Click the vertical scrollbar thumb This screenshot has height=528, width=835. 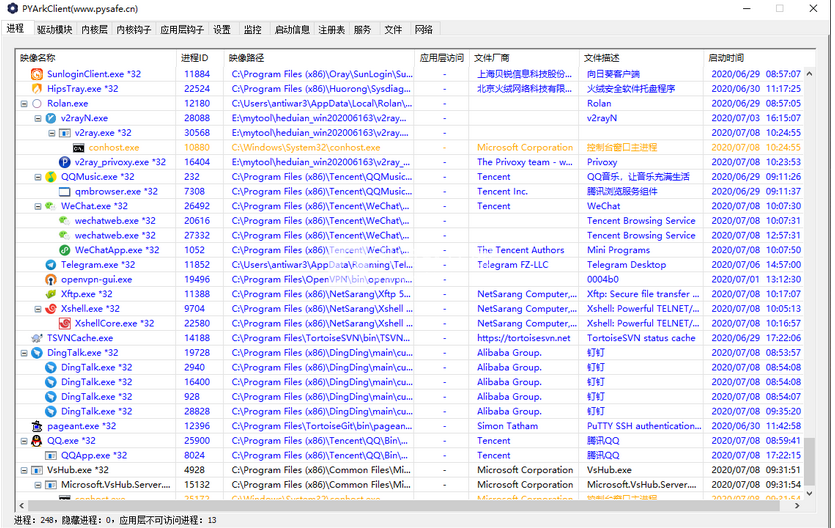coord(809,461)
